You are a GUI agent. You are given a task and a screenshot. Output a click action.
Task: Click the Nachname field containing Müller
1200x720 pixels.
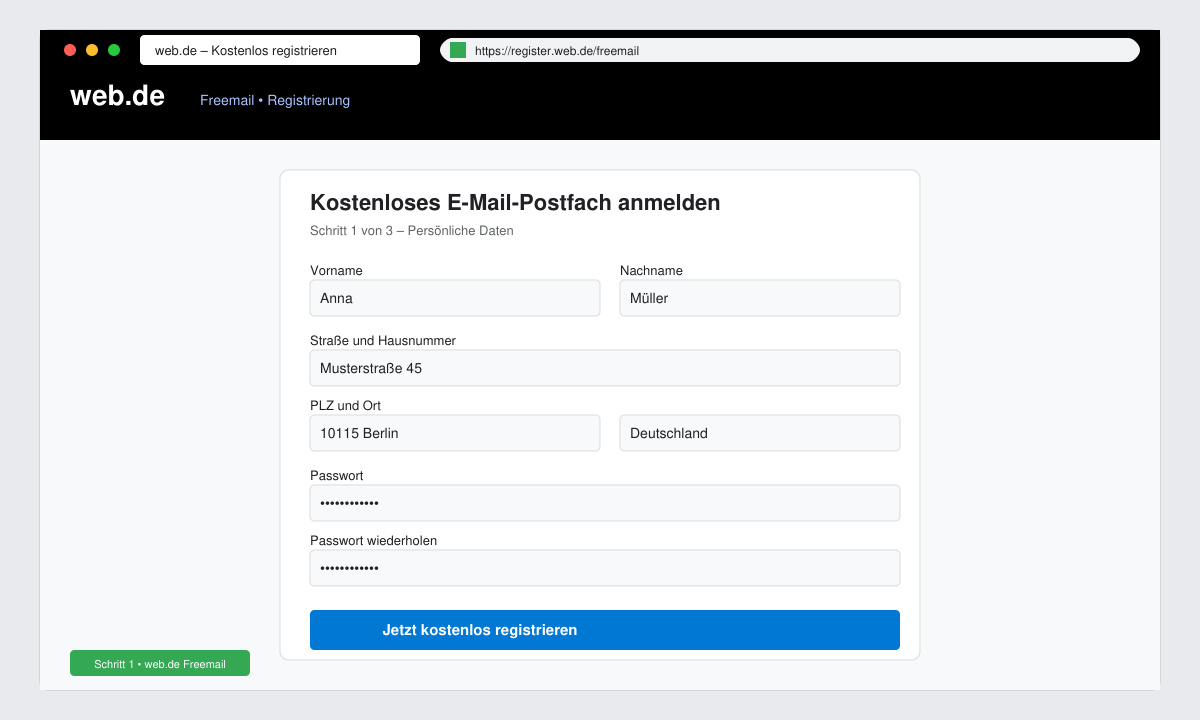point(760,298)
